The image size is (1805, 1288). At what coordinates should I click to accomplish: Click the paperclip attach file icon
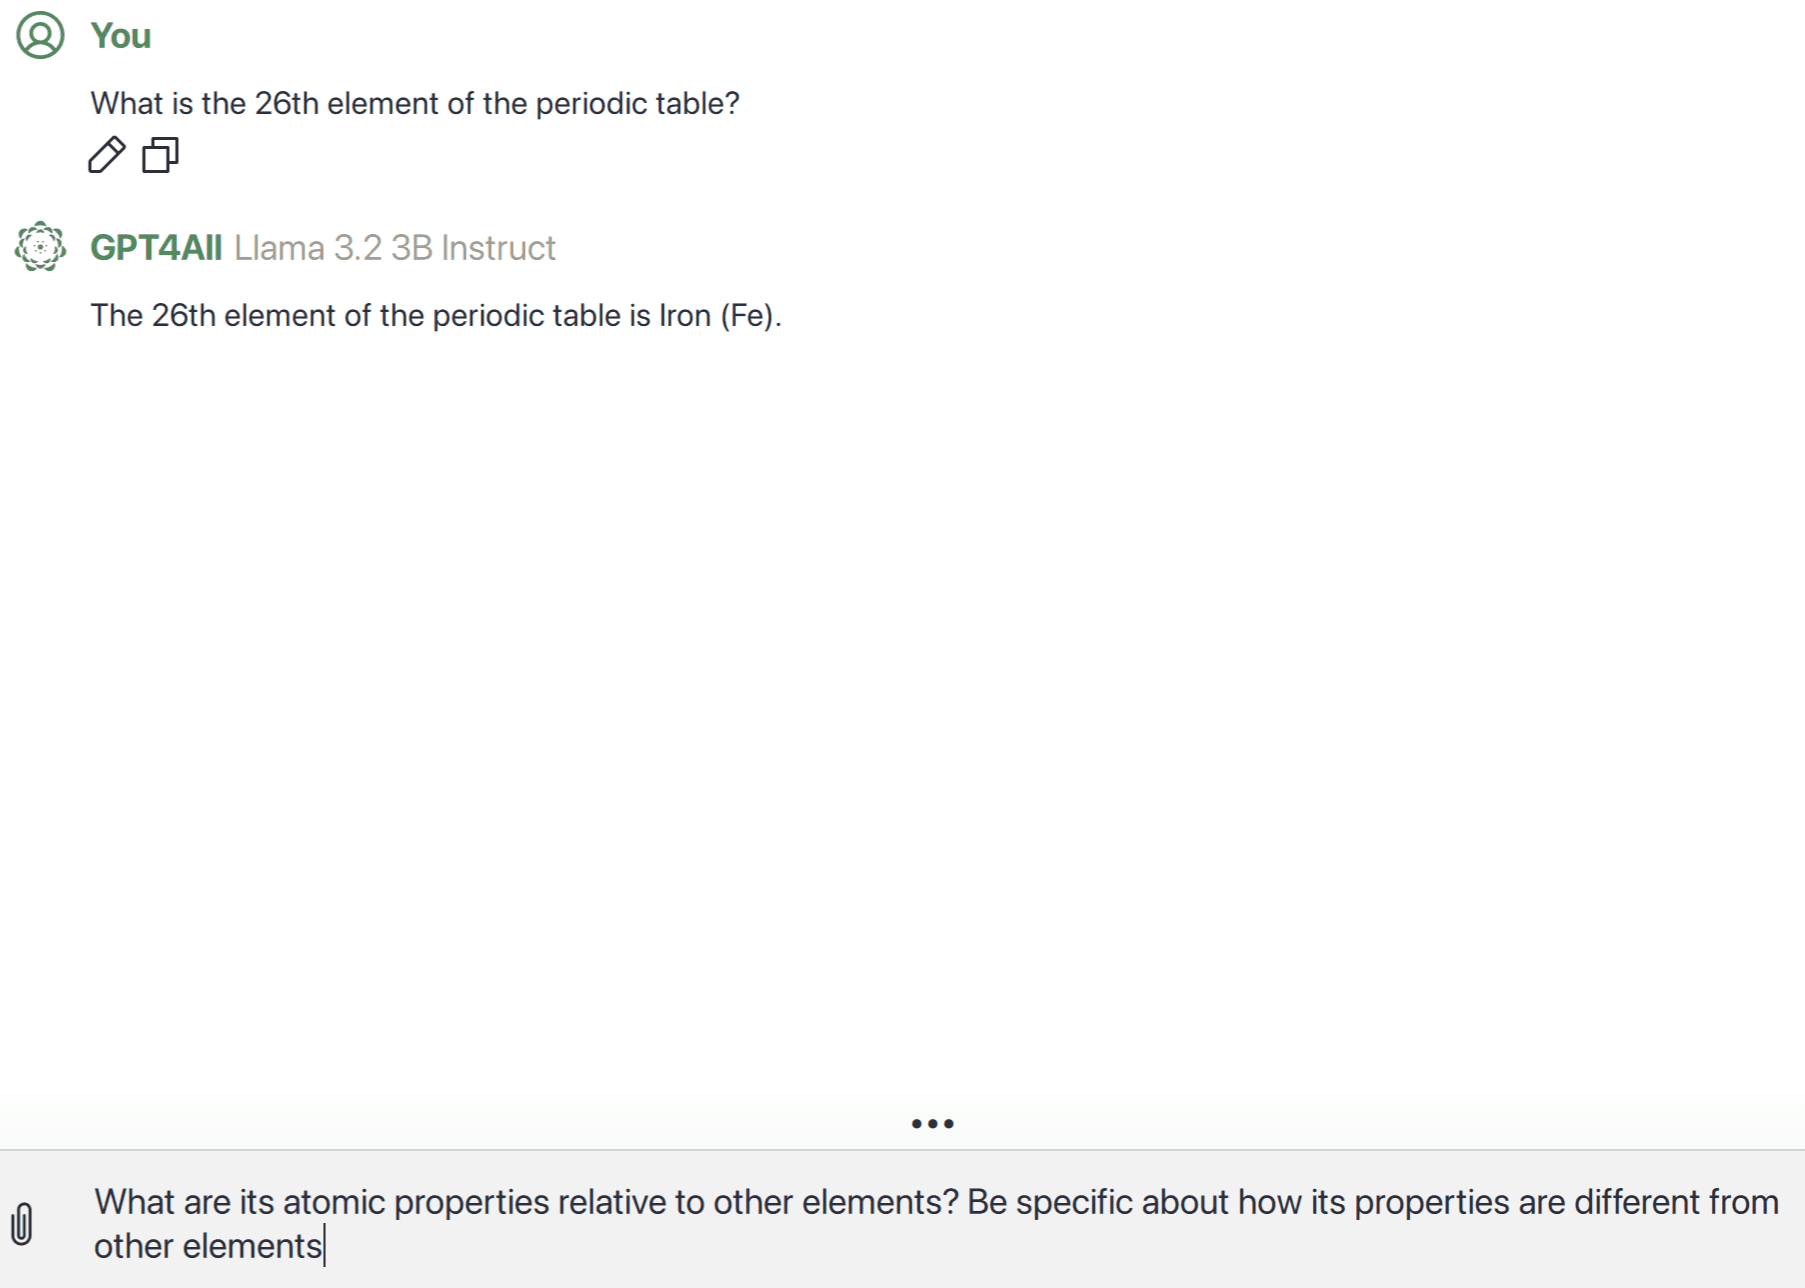[22, 1223]
